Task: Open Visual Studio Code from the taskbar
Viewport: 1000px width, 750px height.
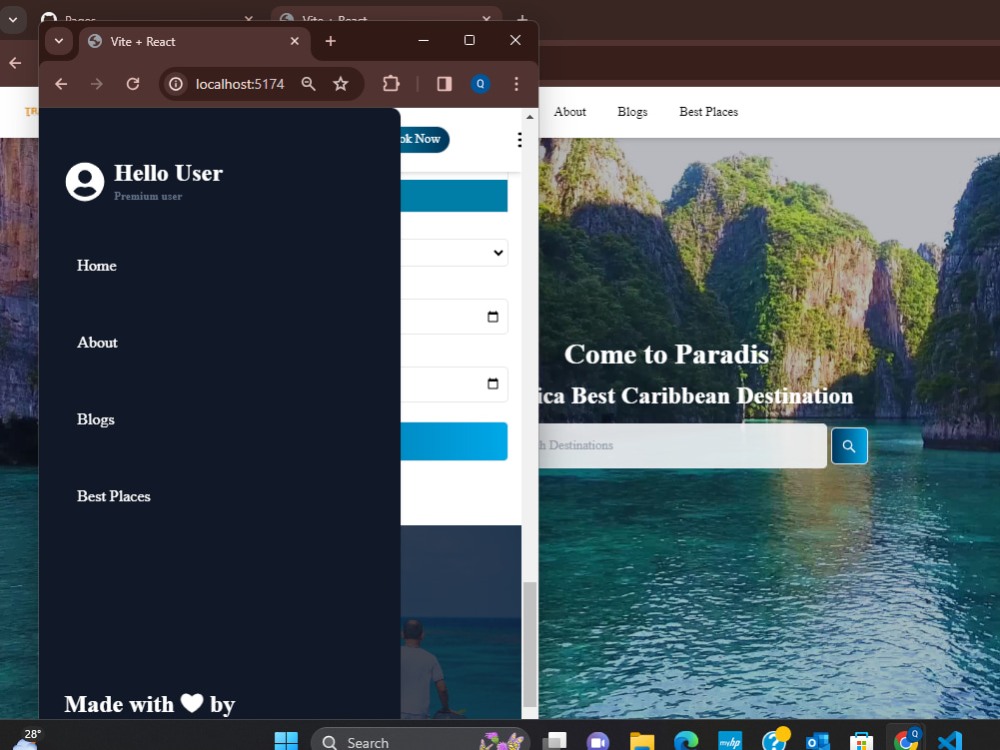Action: pyautogui.click(x=950, y=741)
